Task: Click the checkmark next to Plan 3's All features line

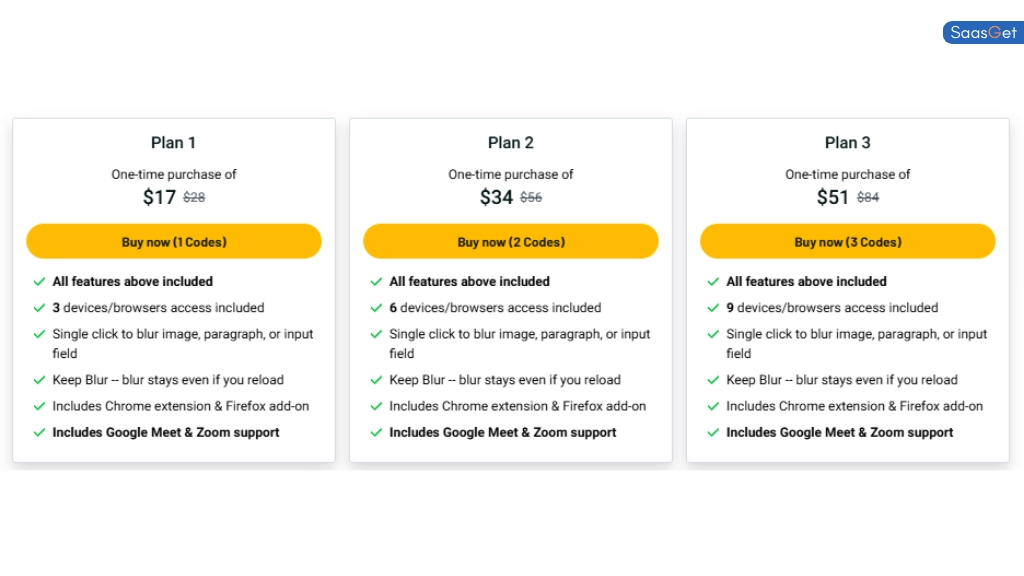Action: tap(714, 282)
